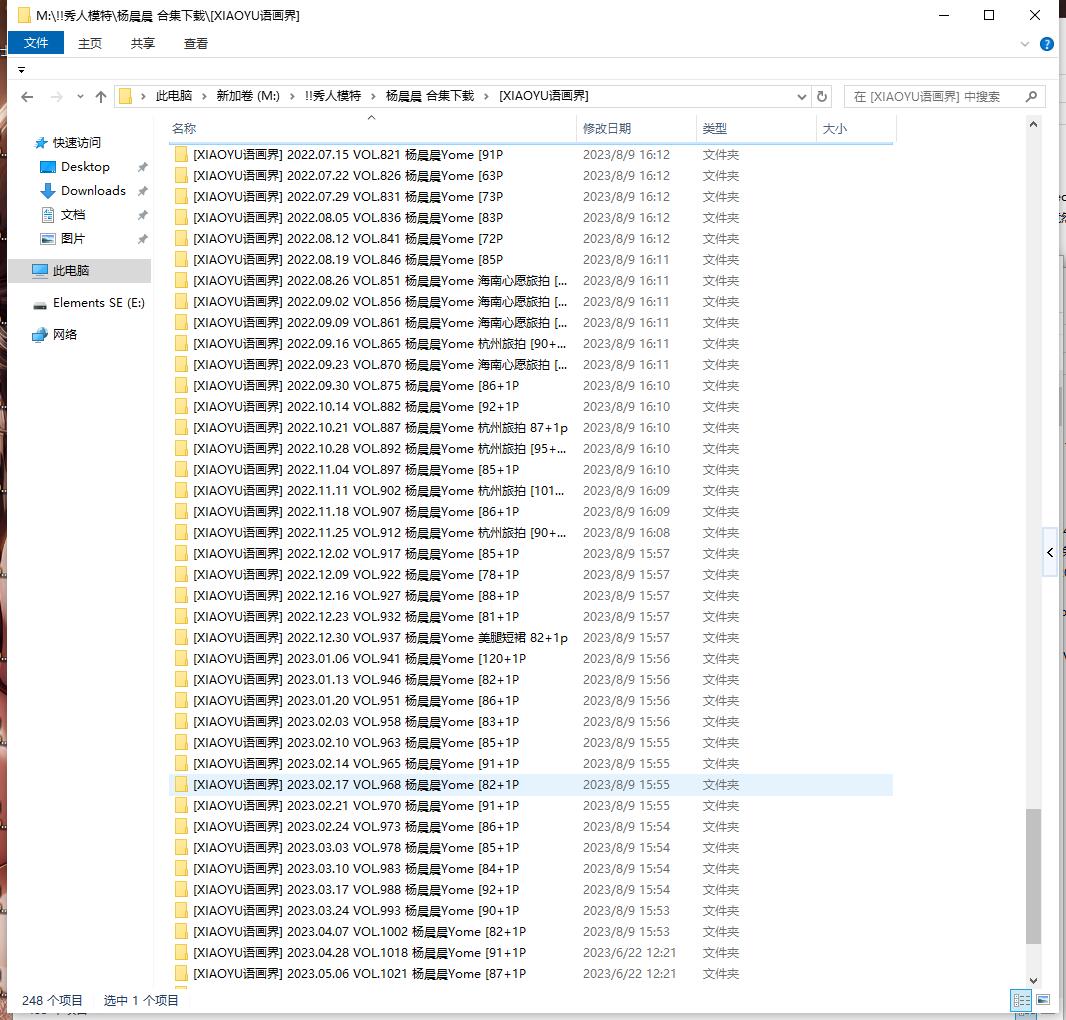Viewport: 1066px width, 1020px height.
Task: Select 快速访问 in navigation pane
Action: 77,143
